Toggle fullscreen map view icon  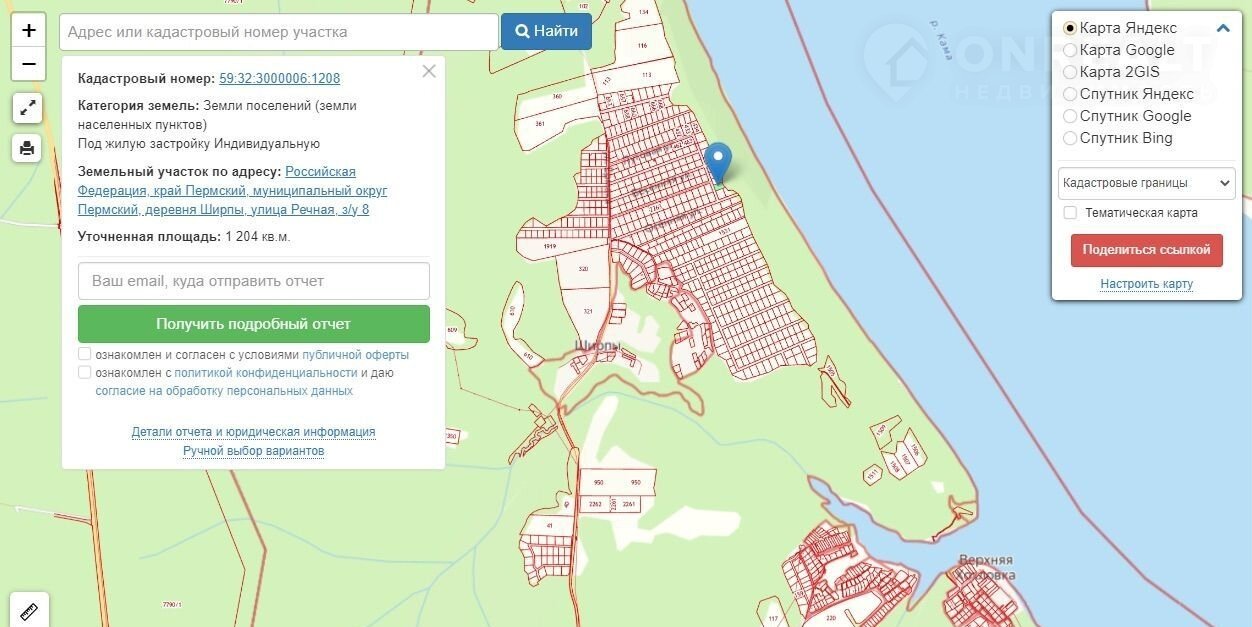coord(27,108)
